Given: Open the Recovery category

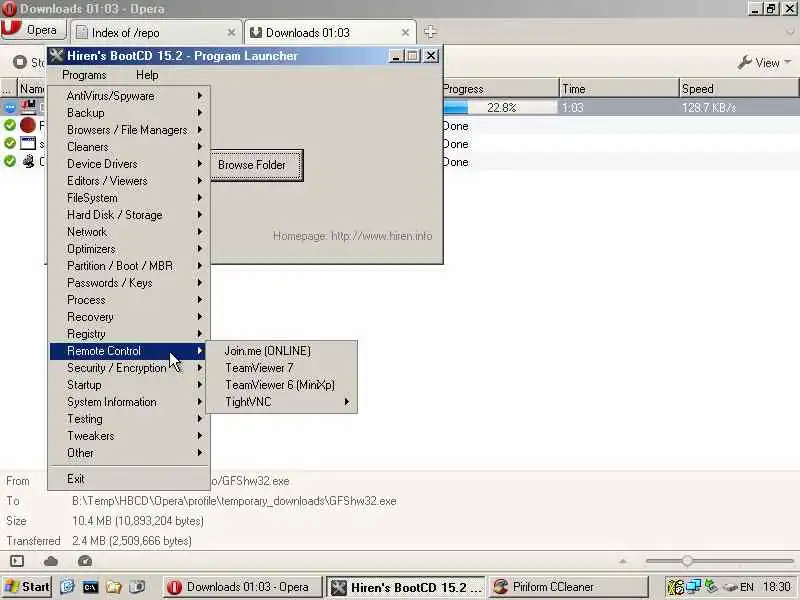Looking at the screenshot, I should 130,317.
